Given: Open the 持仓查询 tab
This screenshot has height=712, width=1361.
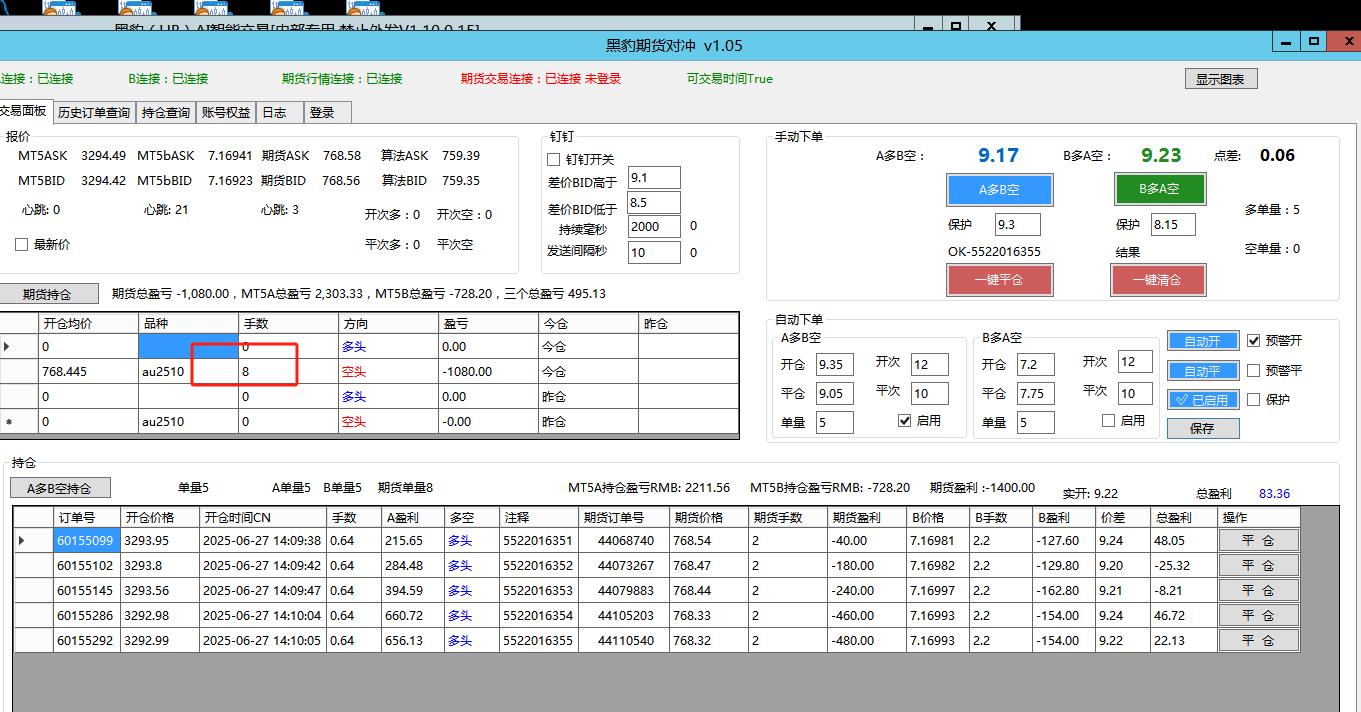Looking at the screenshot, I should coord(165,113).
